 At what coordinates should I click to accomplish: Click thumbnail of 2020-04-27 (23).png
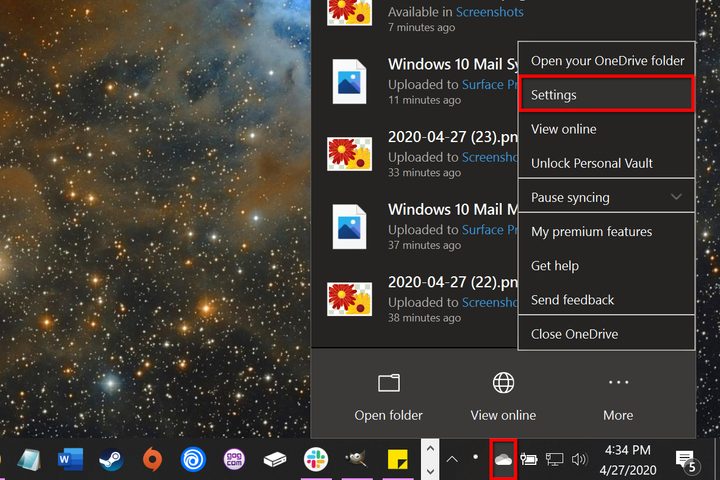pyautogui.click(x=349, y=153)
